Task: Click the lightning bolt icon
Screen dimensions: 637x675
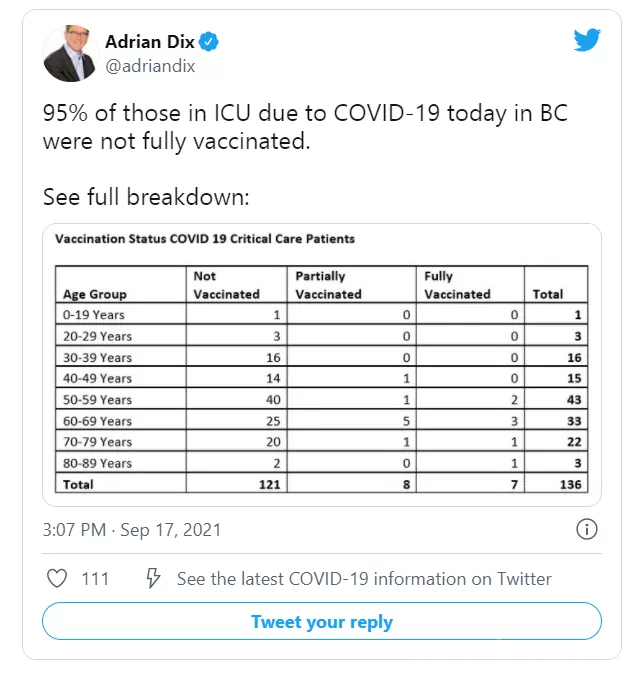Action: (153, 578)
